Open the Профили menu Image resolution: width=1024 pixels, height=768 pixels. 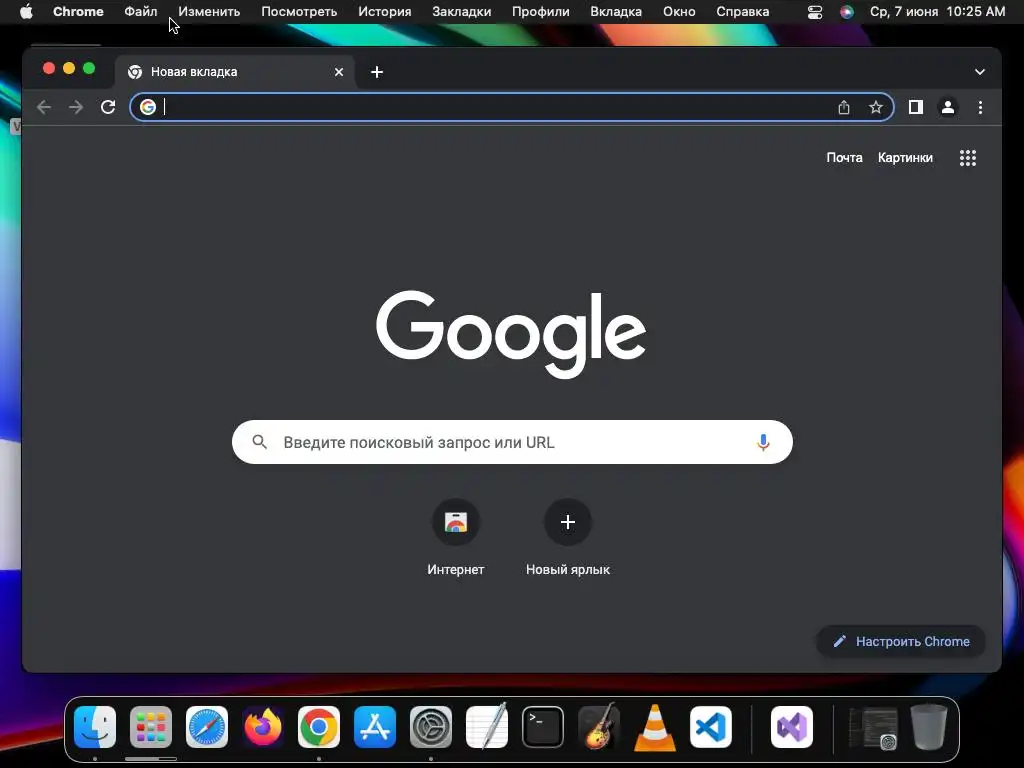pyautogui.click(x=541, y=12)
